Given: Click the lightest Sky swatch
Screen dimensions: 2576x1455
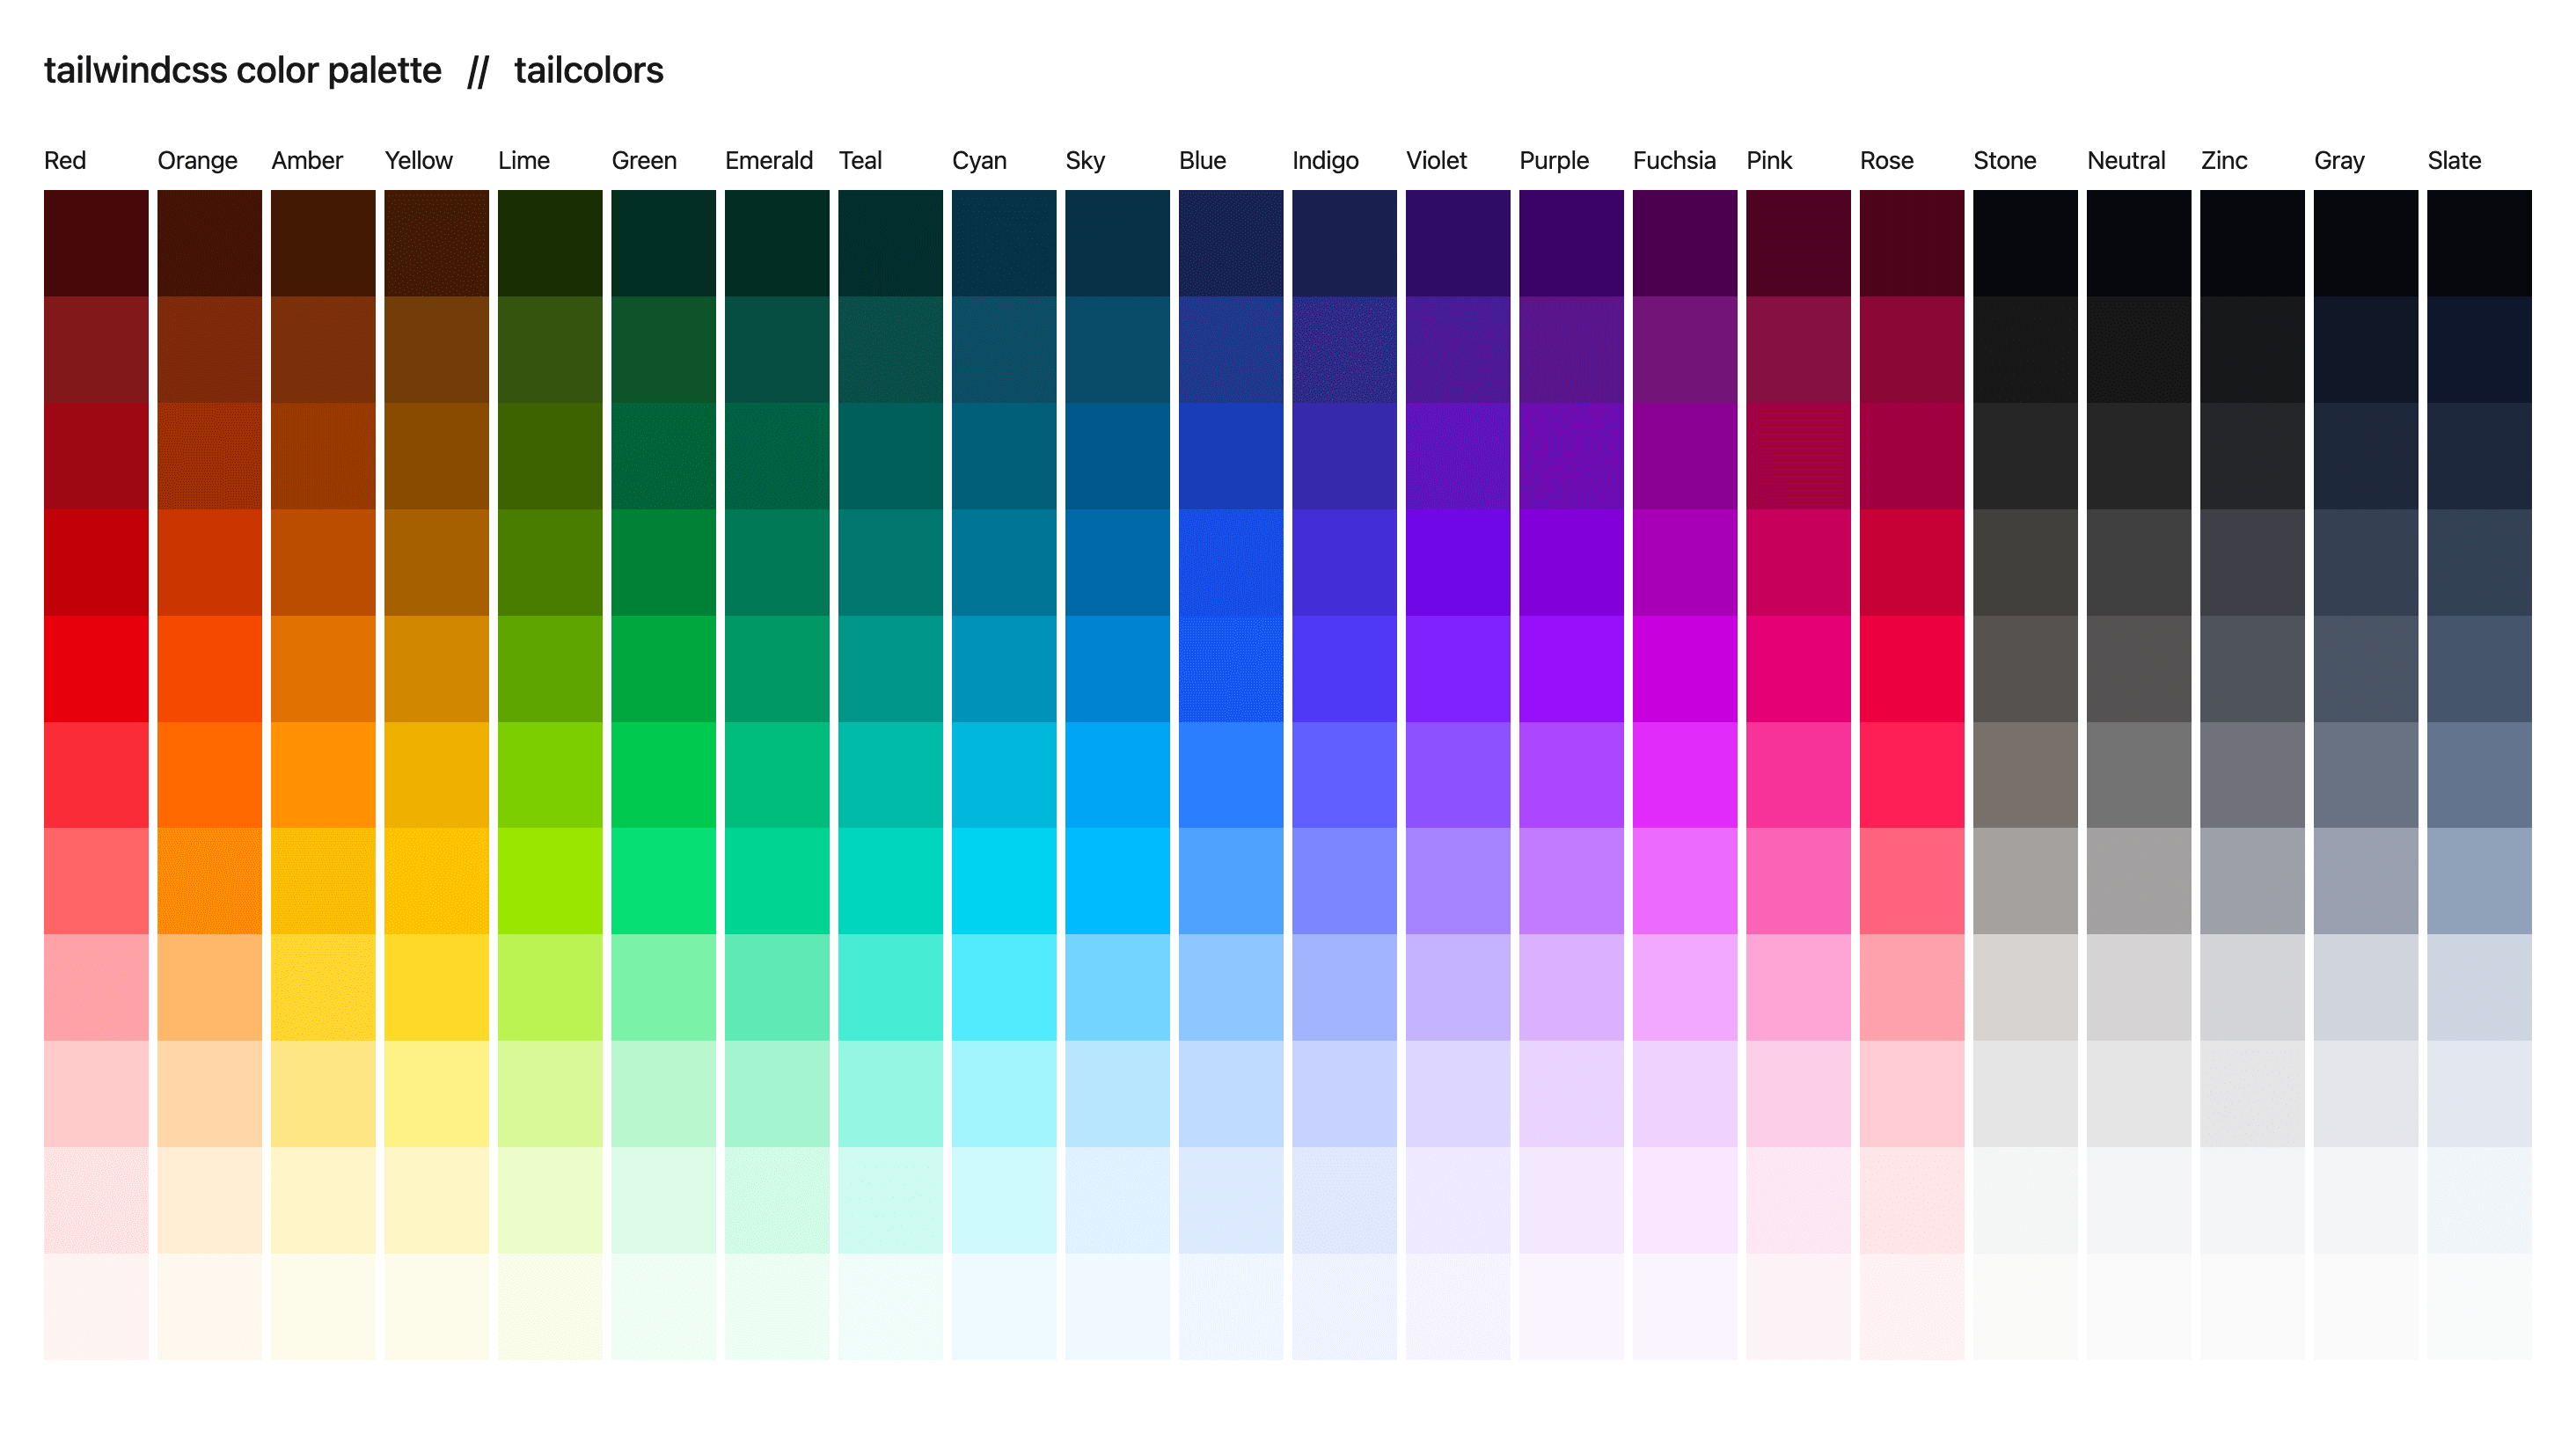Looking at the screenshot, I should point(1118,1306).
